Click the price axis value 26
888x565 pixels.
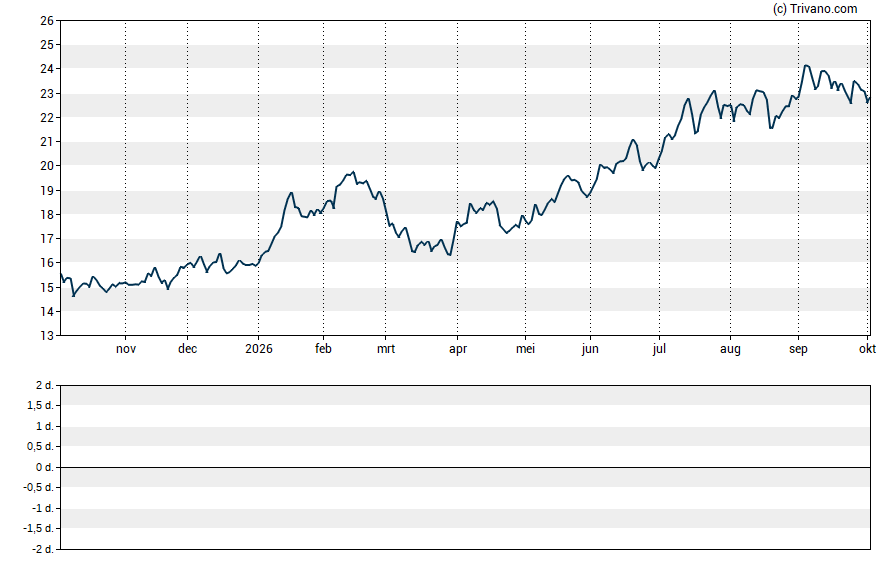click(47, 21)
